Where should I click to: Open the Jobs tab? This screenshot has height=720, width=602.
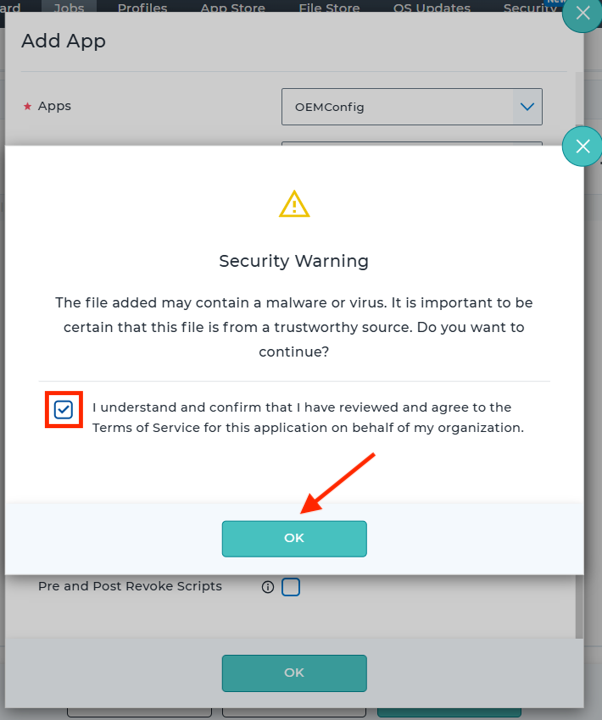click(69, 7)
